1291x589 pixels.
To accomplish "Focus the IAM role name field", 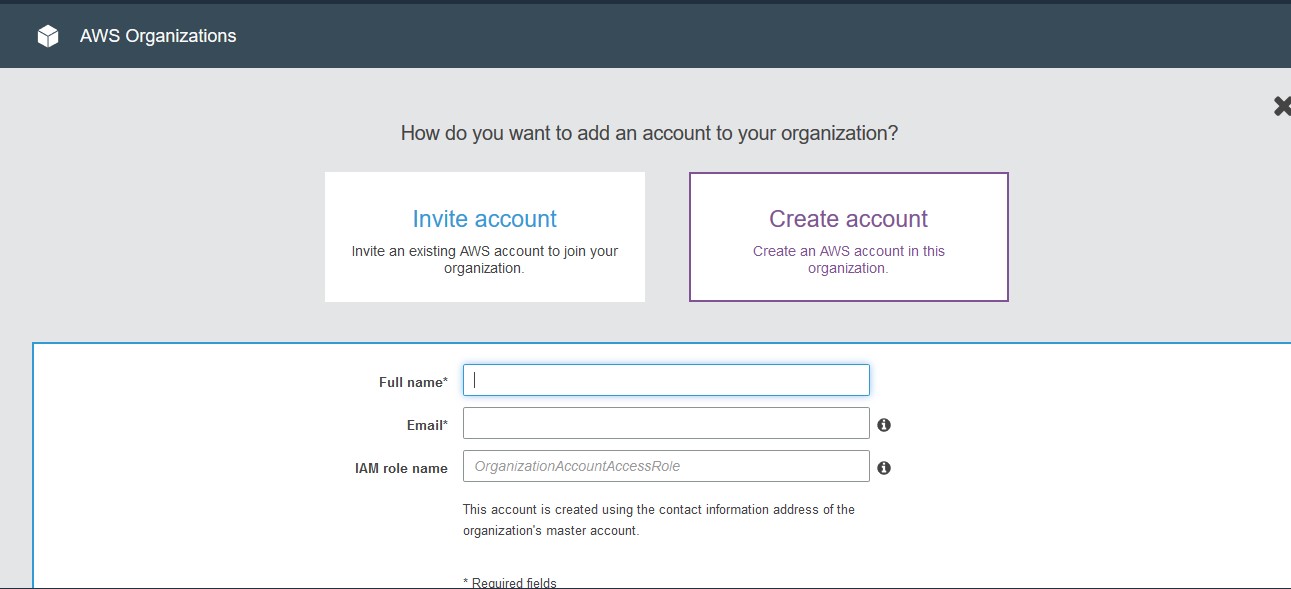I will [666, 466].
